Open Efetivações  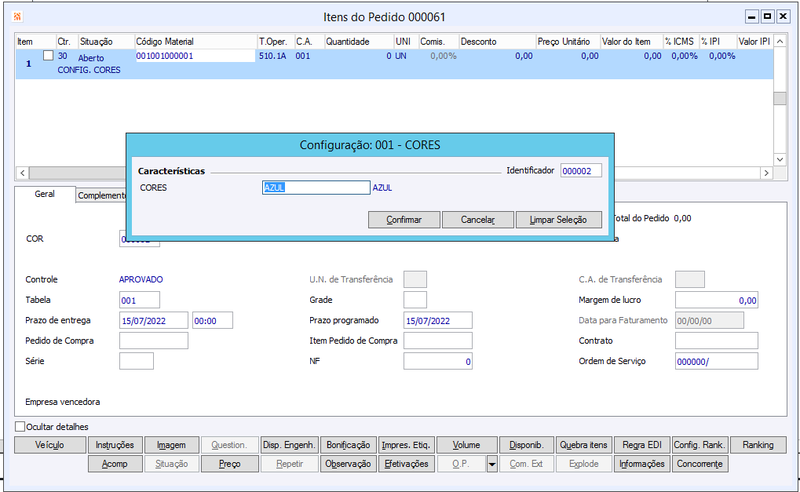click(406, 464)
